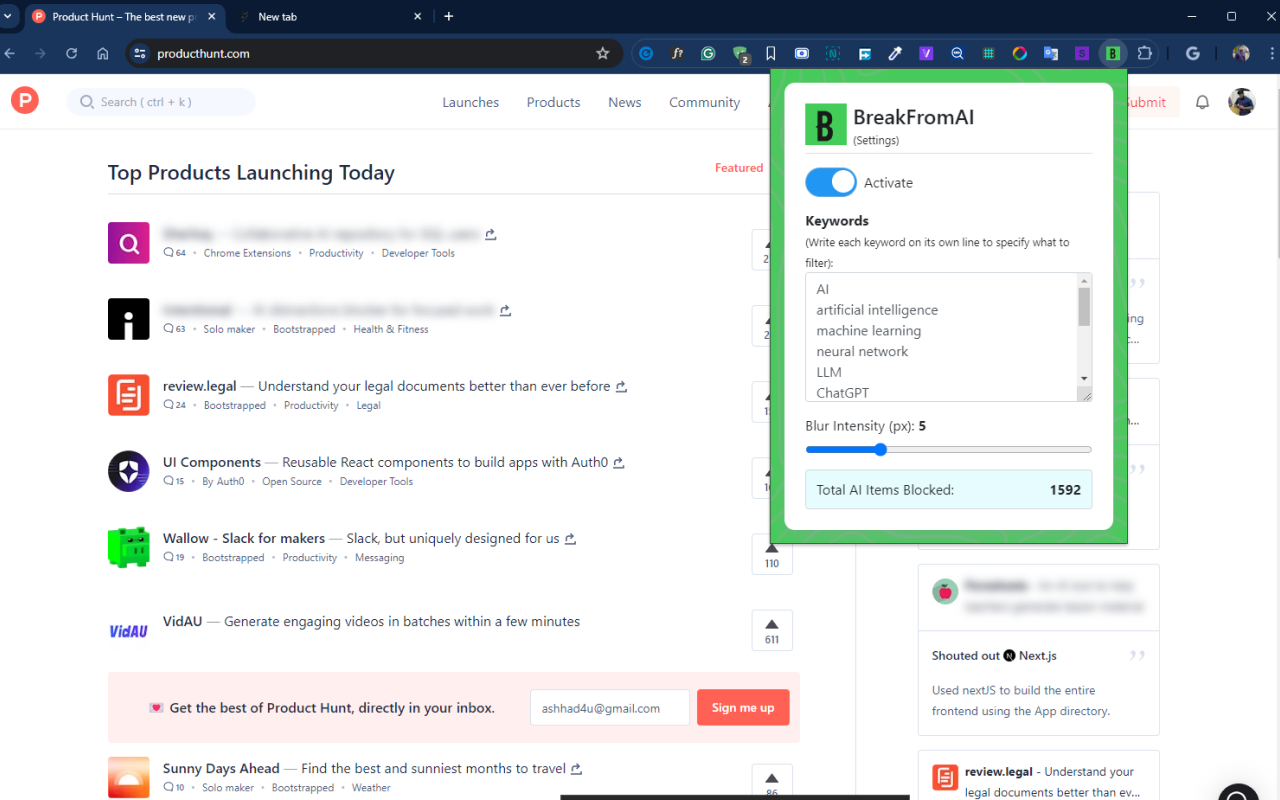This screenshot has height=800, width=1280.
Task: Click the newsletter email input field
Action: click(x=610, y=708)
